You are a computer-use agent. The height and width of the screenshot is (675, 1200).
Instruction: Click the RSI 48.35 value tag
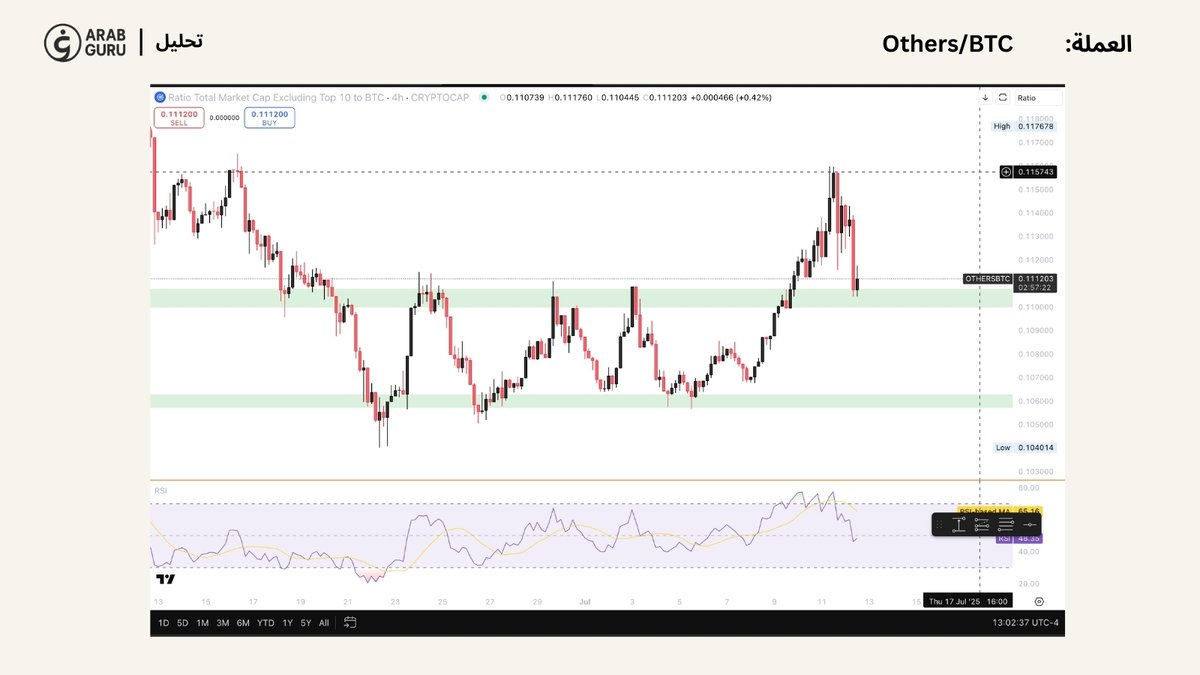pos(1018,538)
